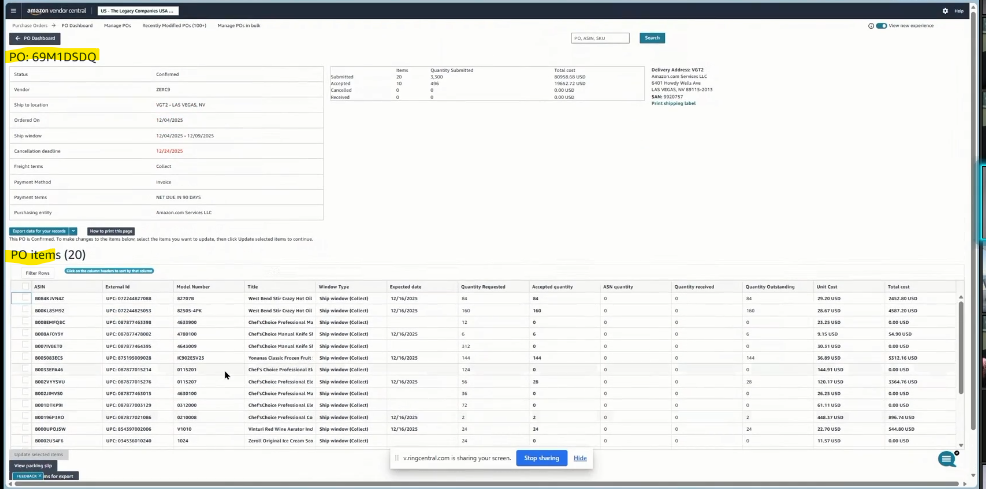Open the hamburger navigation menu
Image resolution: width=986 pixels, height=489 pixels.
coord(14,11)
